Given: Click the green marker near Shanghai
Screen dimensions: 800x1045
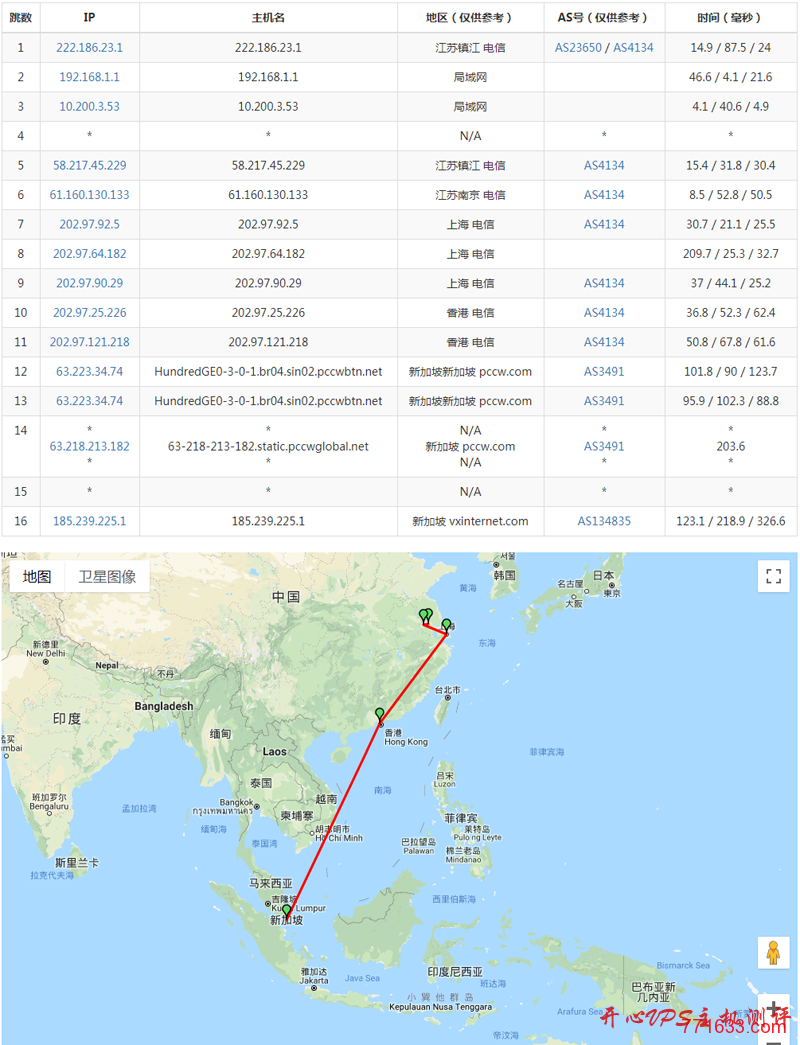Looking at the screenshot, I should click(x=447, y=622).
